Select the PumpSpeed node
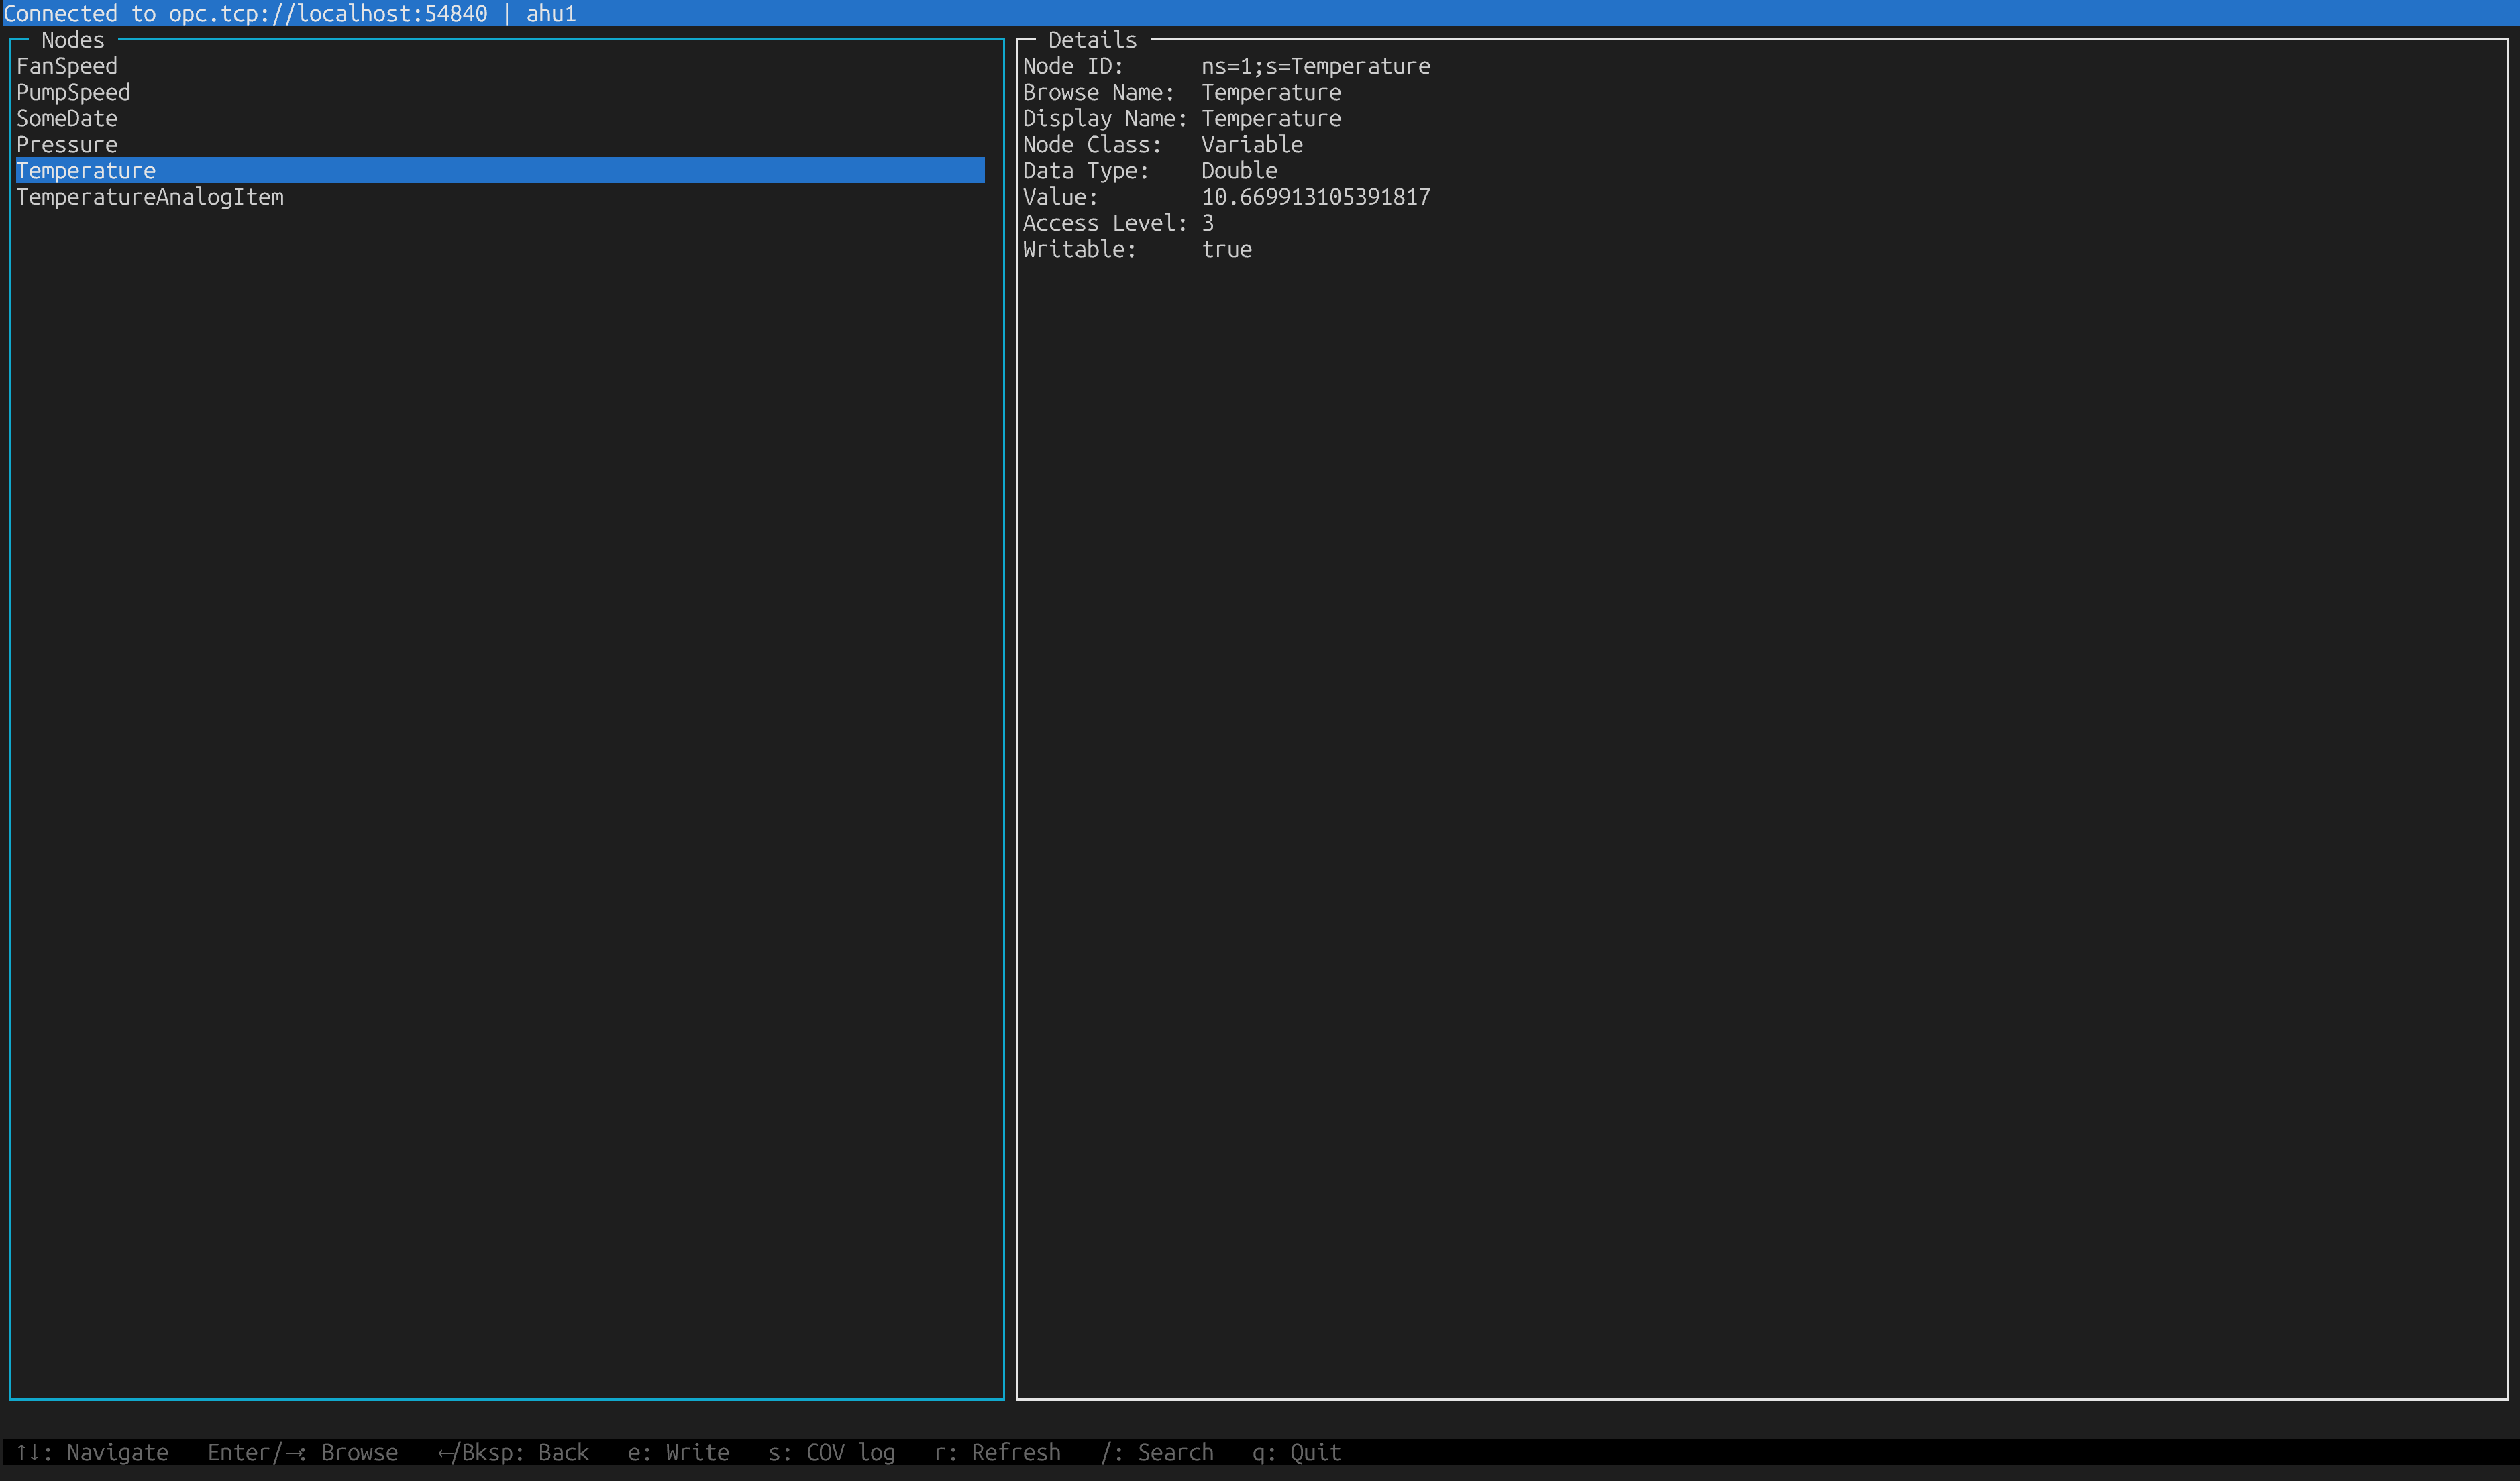This screenshot has width=2520, height=1481. (x=73, y=92)
